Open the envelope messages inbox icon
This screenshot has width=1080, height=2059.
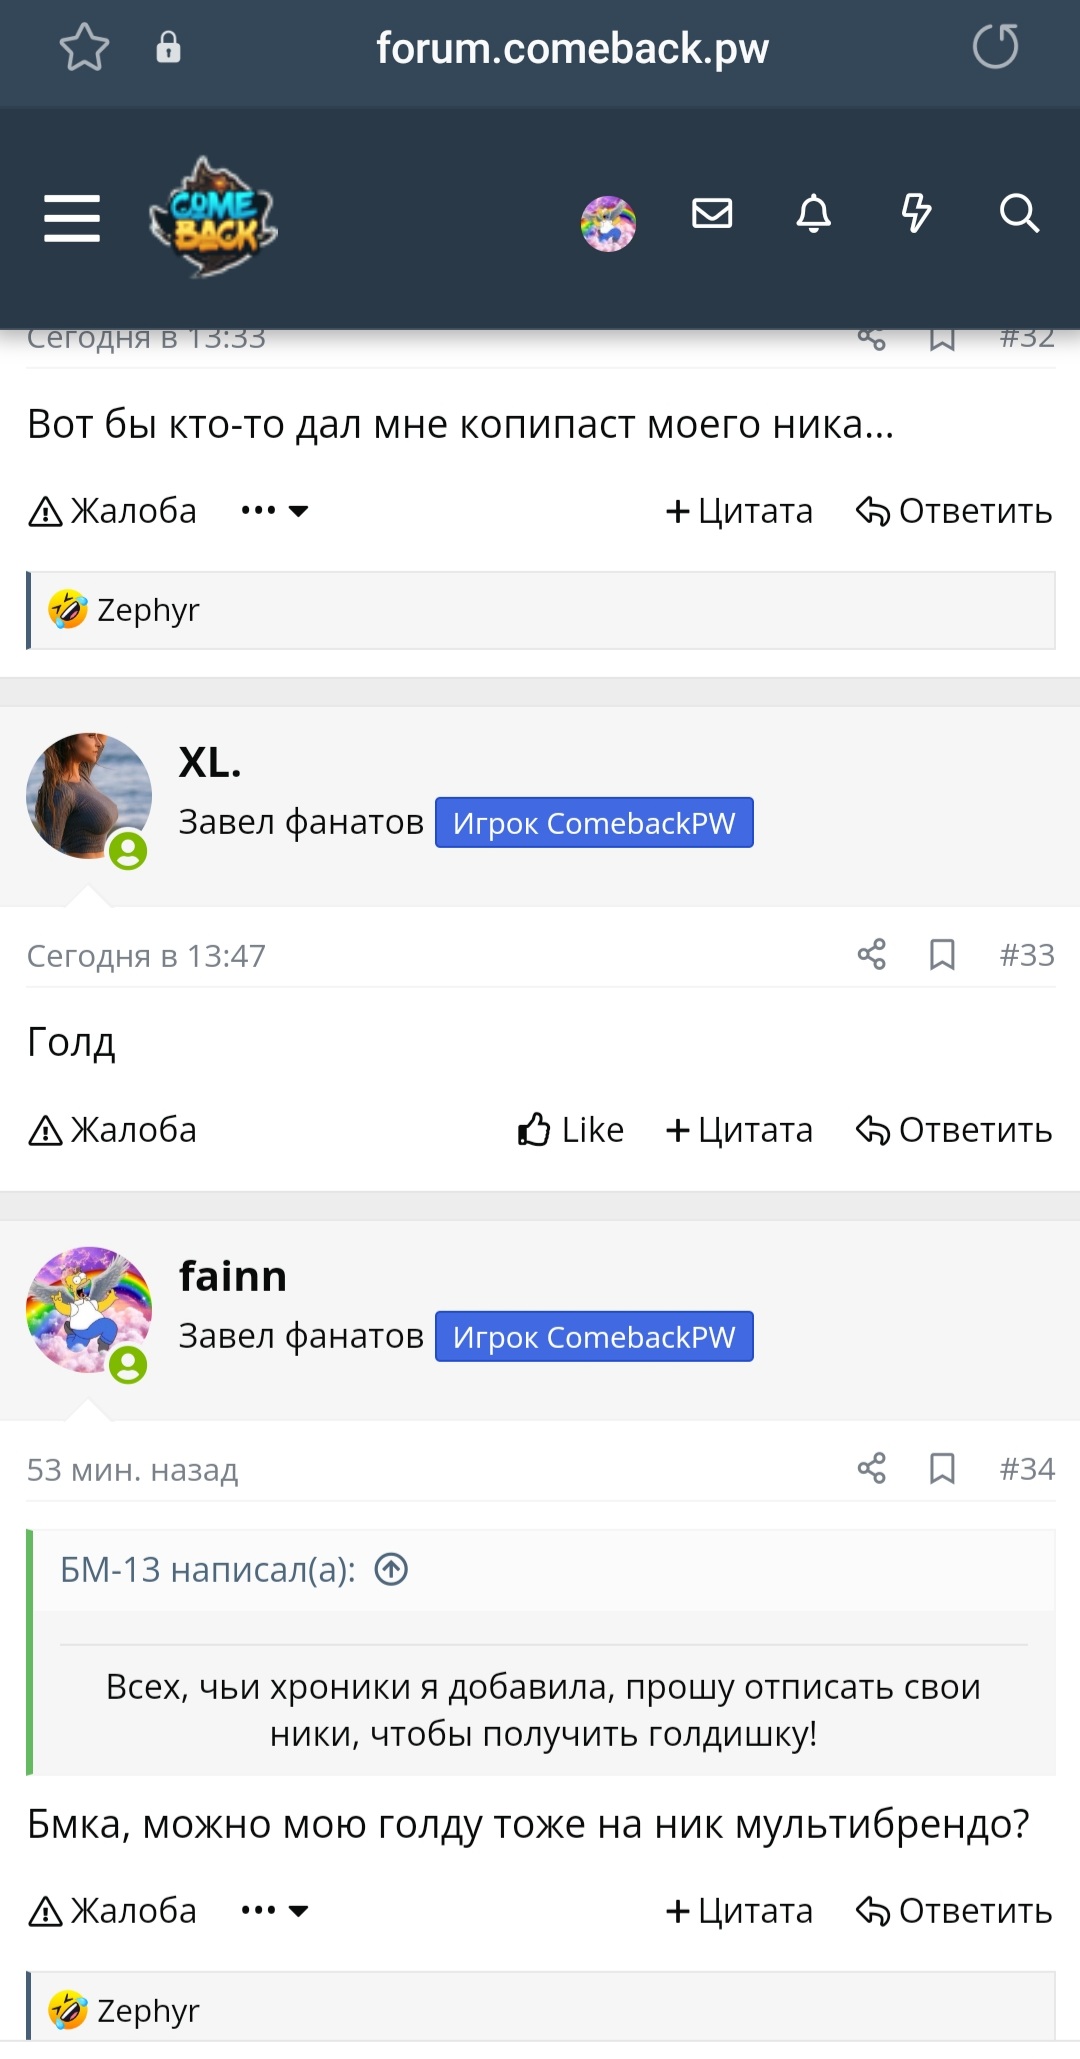click(x=712, y=213)
